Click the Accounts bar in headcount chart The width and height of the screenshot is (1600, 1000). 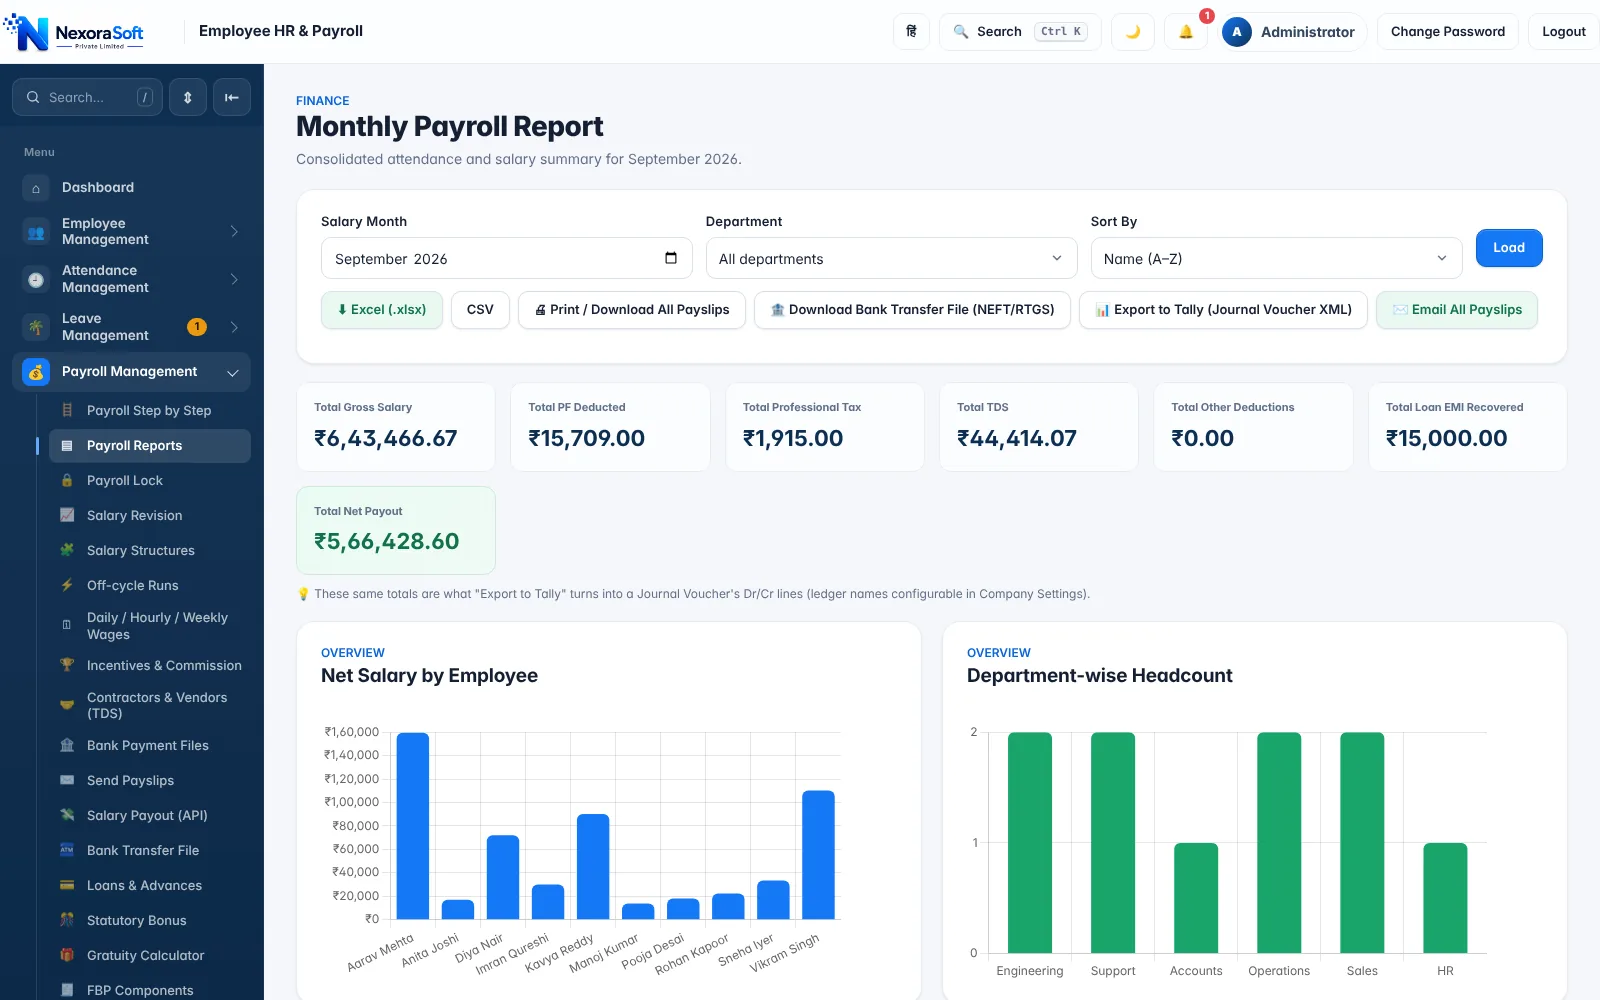click(1196, 898)
